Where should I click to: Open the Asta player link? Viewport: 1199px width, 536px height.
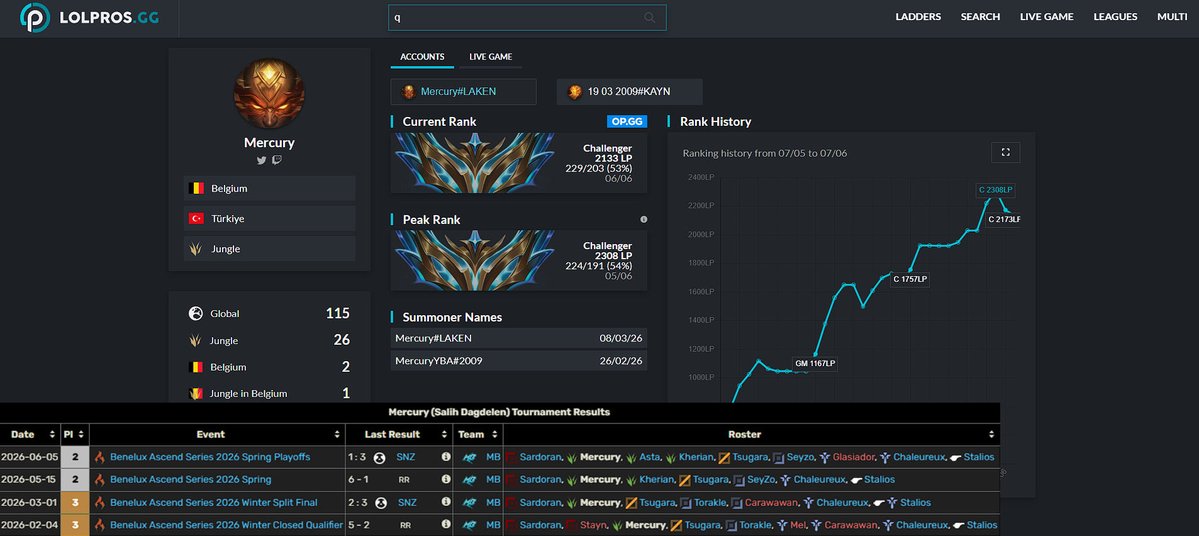[649, 457]
